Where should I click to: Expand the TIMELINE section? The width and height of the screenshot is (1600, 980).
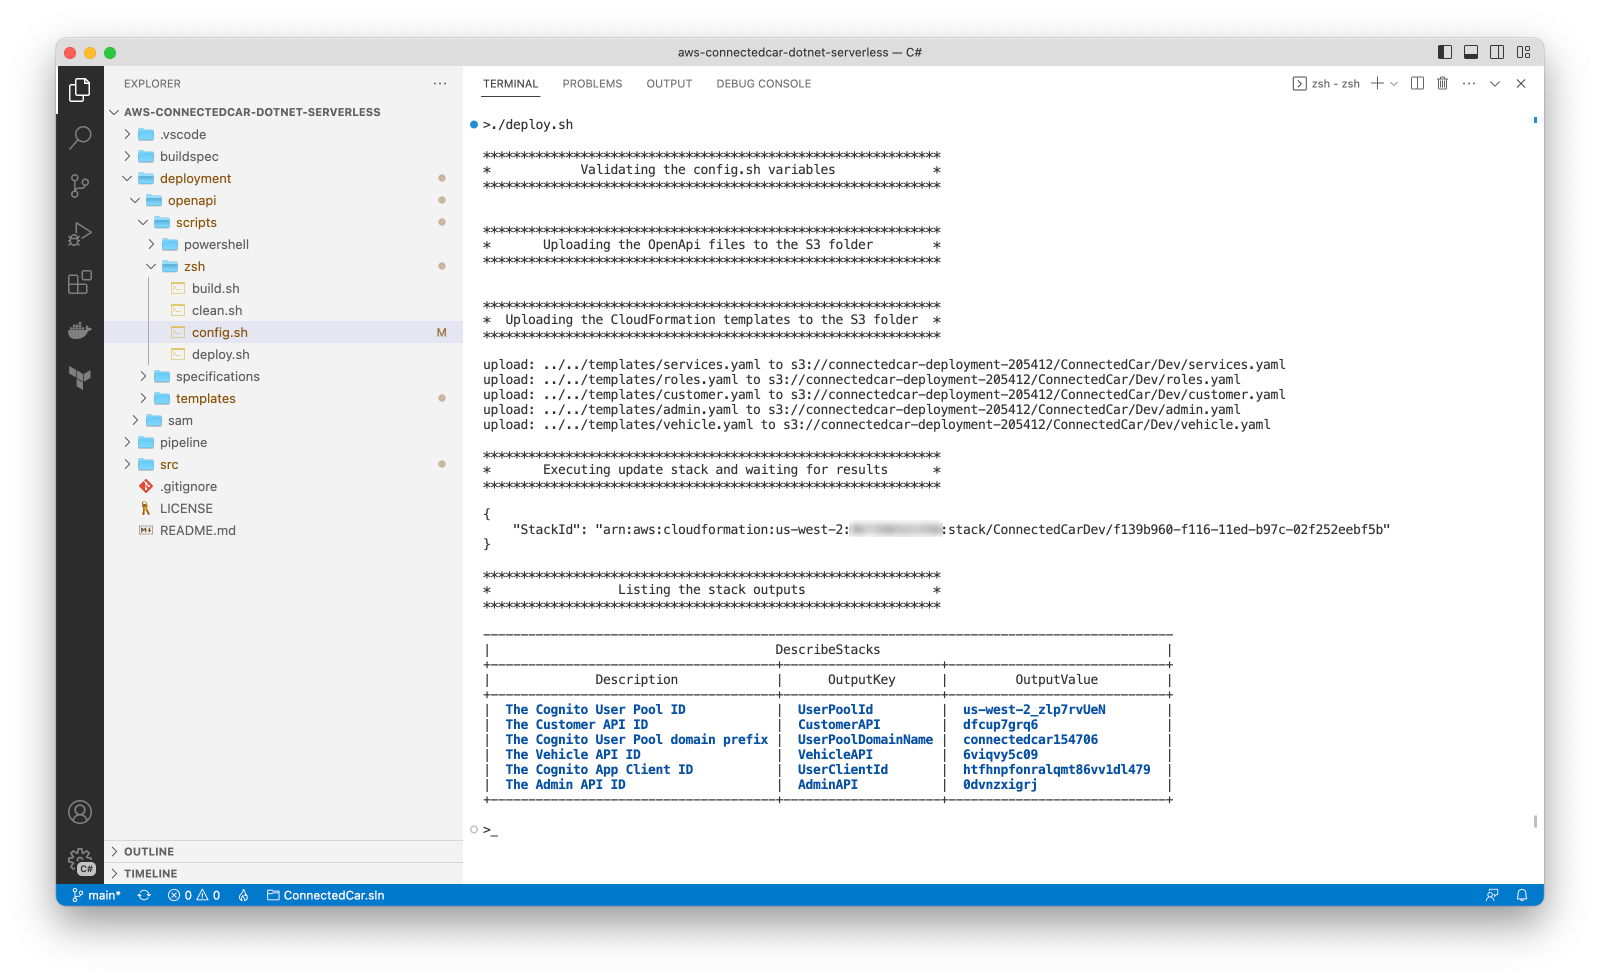click(x=283, y=873)
